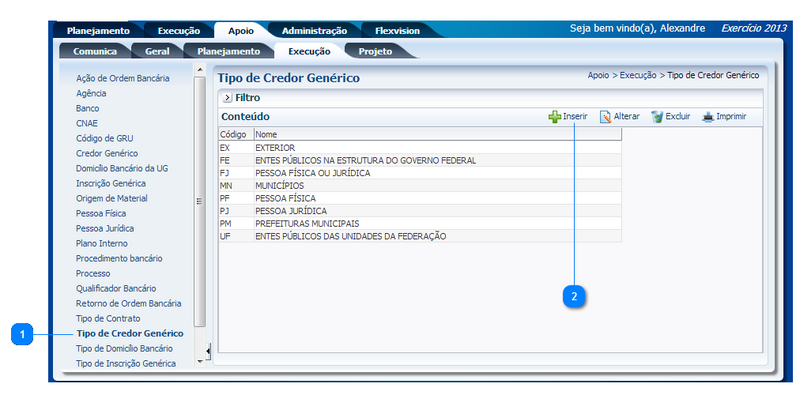Click the Execução breadcrumb link
Image resolution: width=800 pixels, height=395 pixels.
point(638,76)
